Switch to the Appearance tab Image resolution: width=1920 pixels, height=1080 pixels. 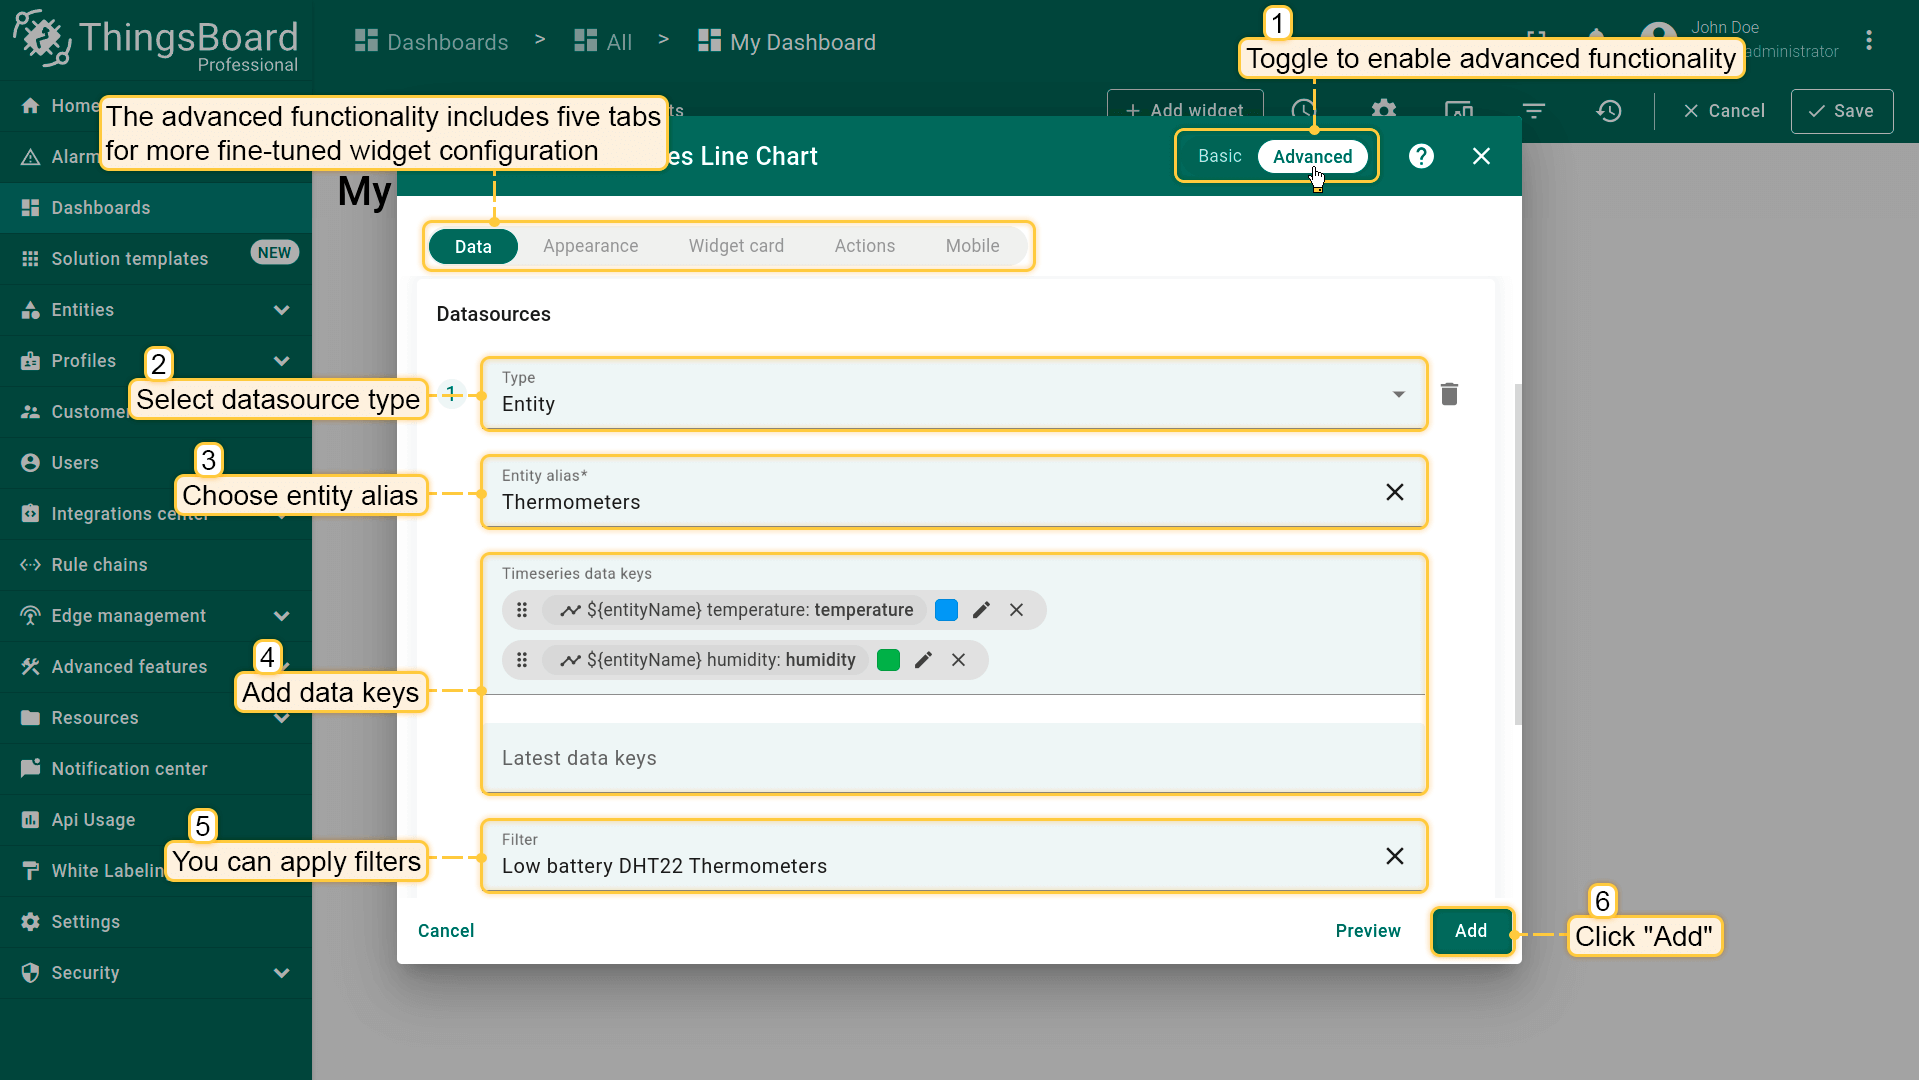click(x=590, y=246)
